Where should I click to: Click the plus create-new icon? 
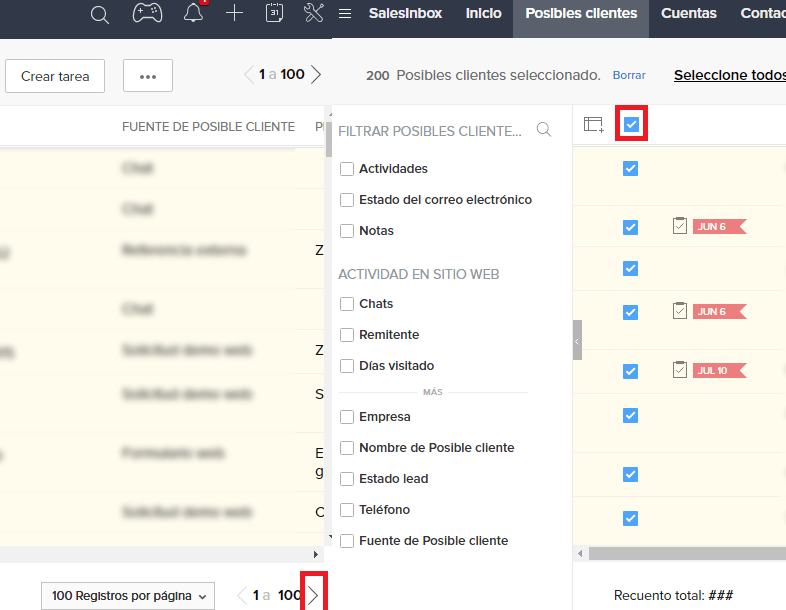[x=234, y=13]
